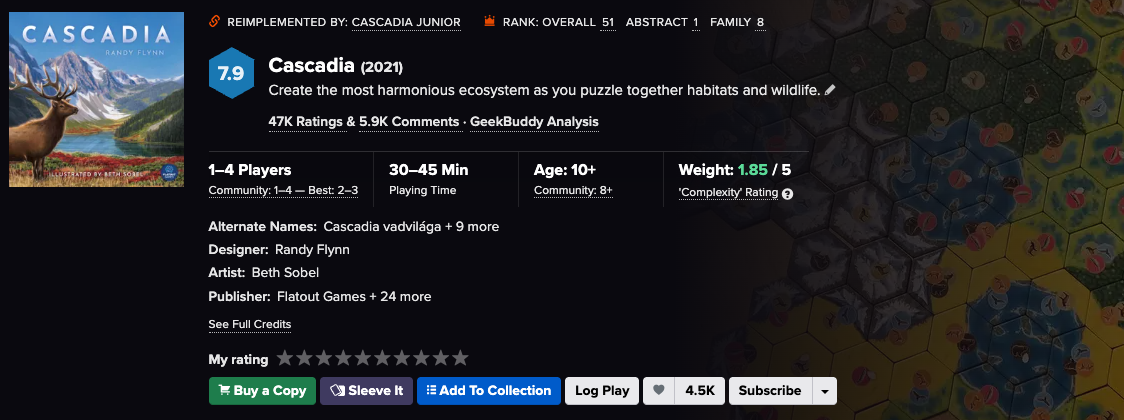
Task: Open the 47K Ratings link
Action: coord(305,122)
